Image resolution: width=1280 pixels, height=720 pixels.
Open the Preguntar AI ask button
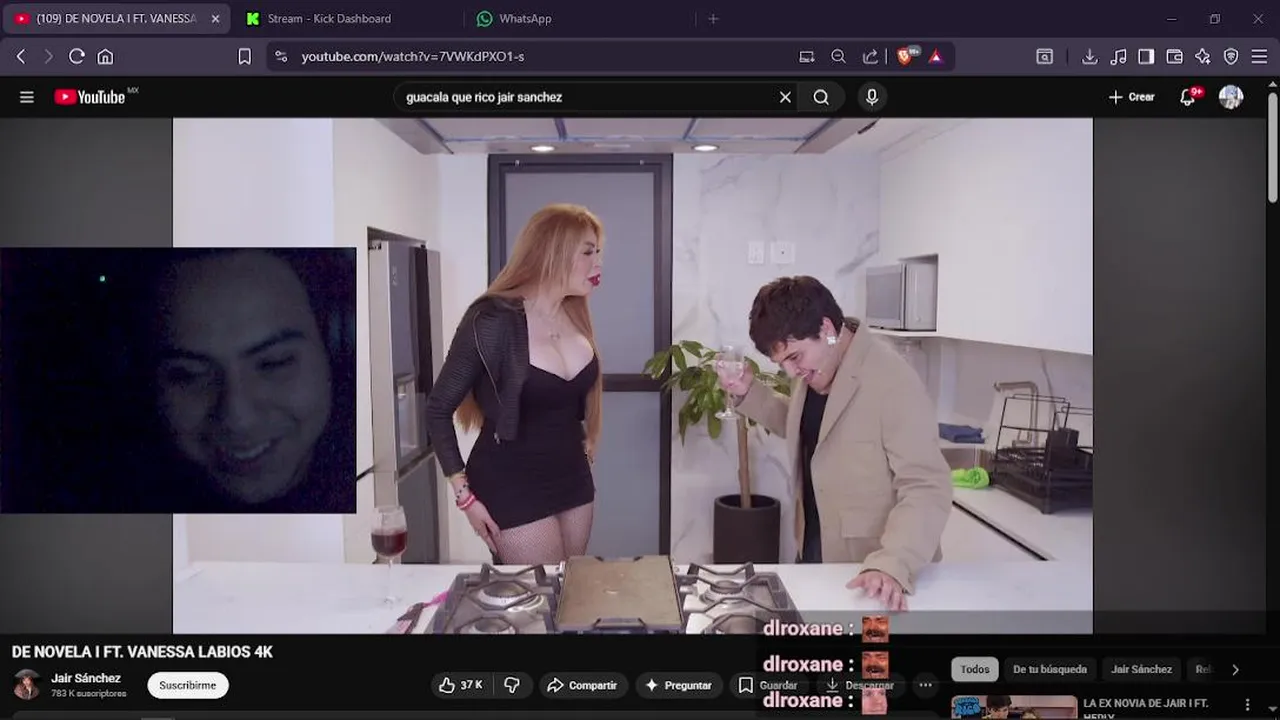pyautogui.click(x=678, y=685)
